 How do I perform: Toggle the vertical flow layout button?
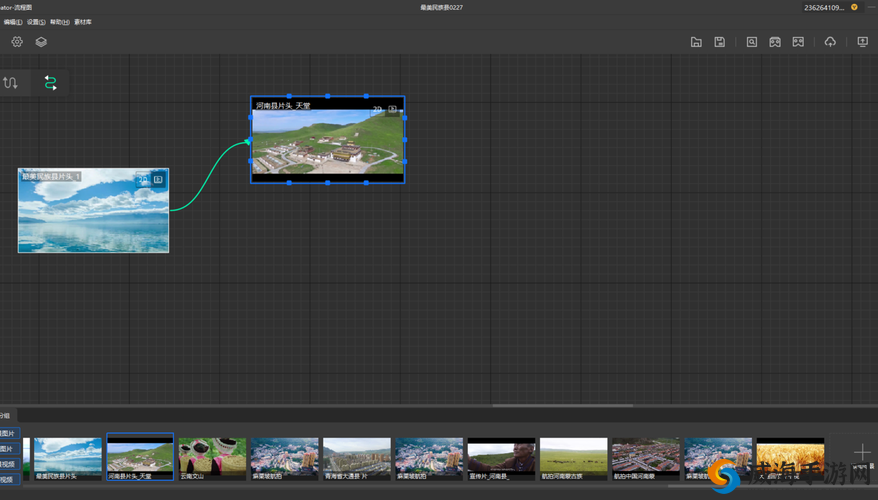(10, 83)
